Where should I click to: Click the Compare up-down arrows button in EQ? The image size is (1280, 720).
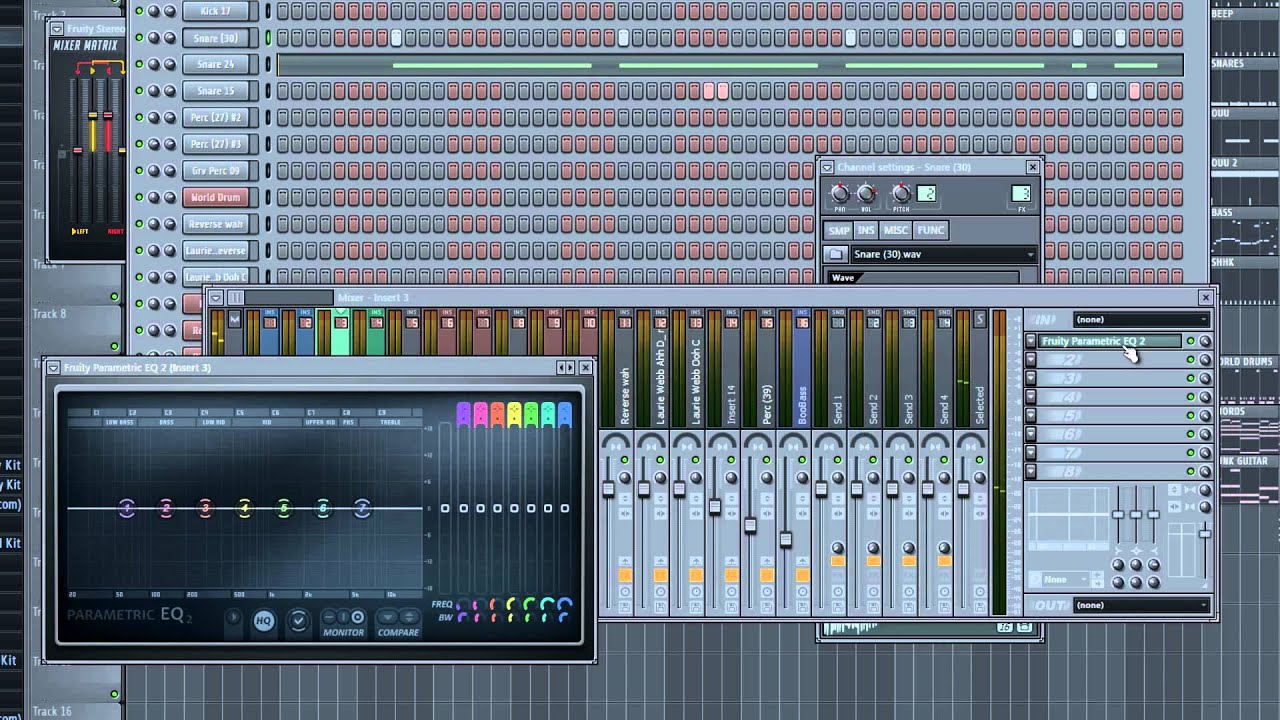(409, 617)
